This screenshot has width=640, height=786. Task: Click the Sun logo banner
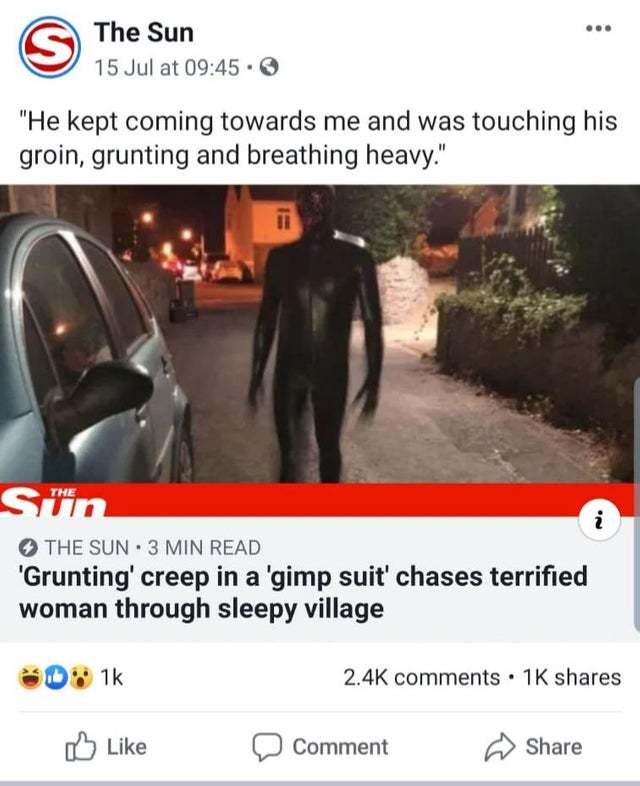point(53,502)
